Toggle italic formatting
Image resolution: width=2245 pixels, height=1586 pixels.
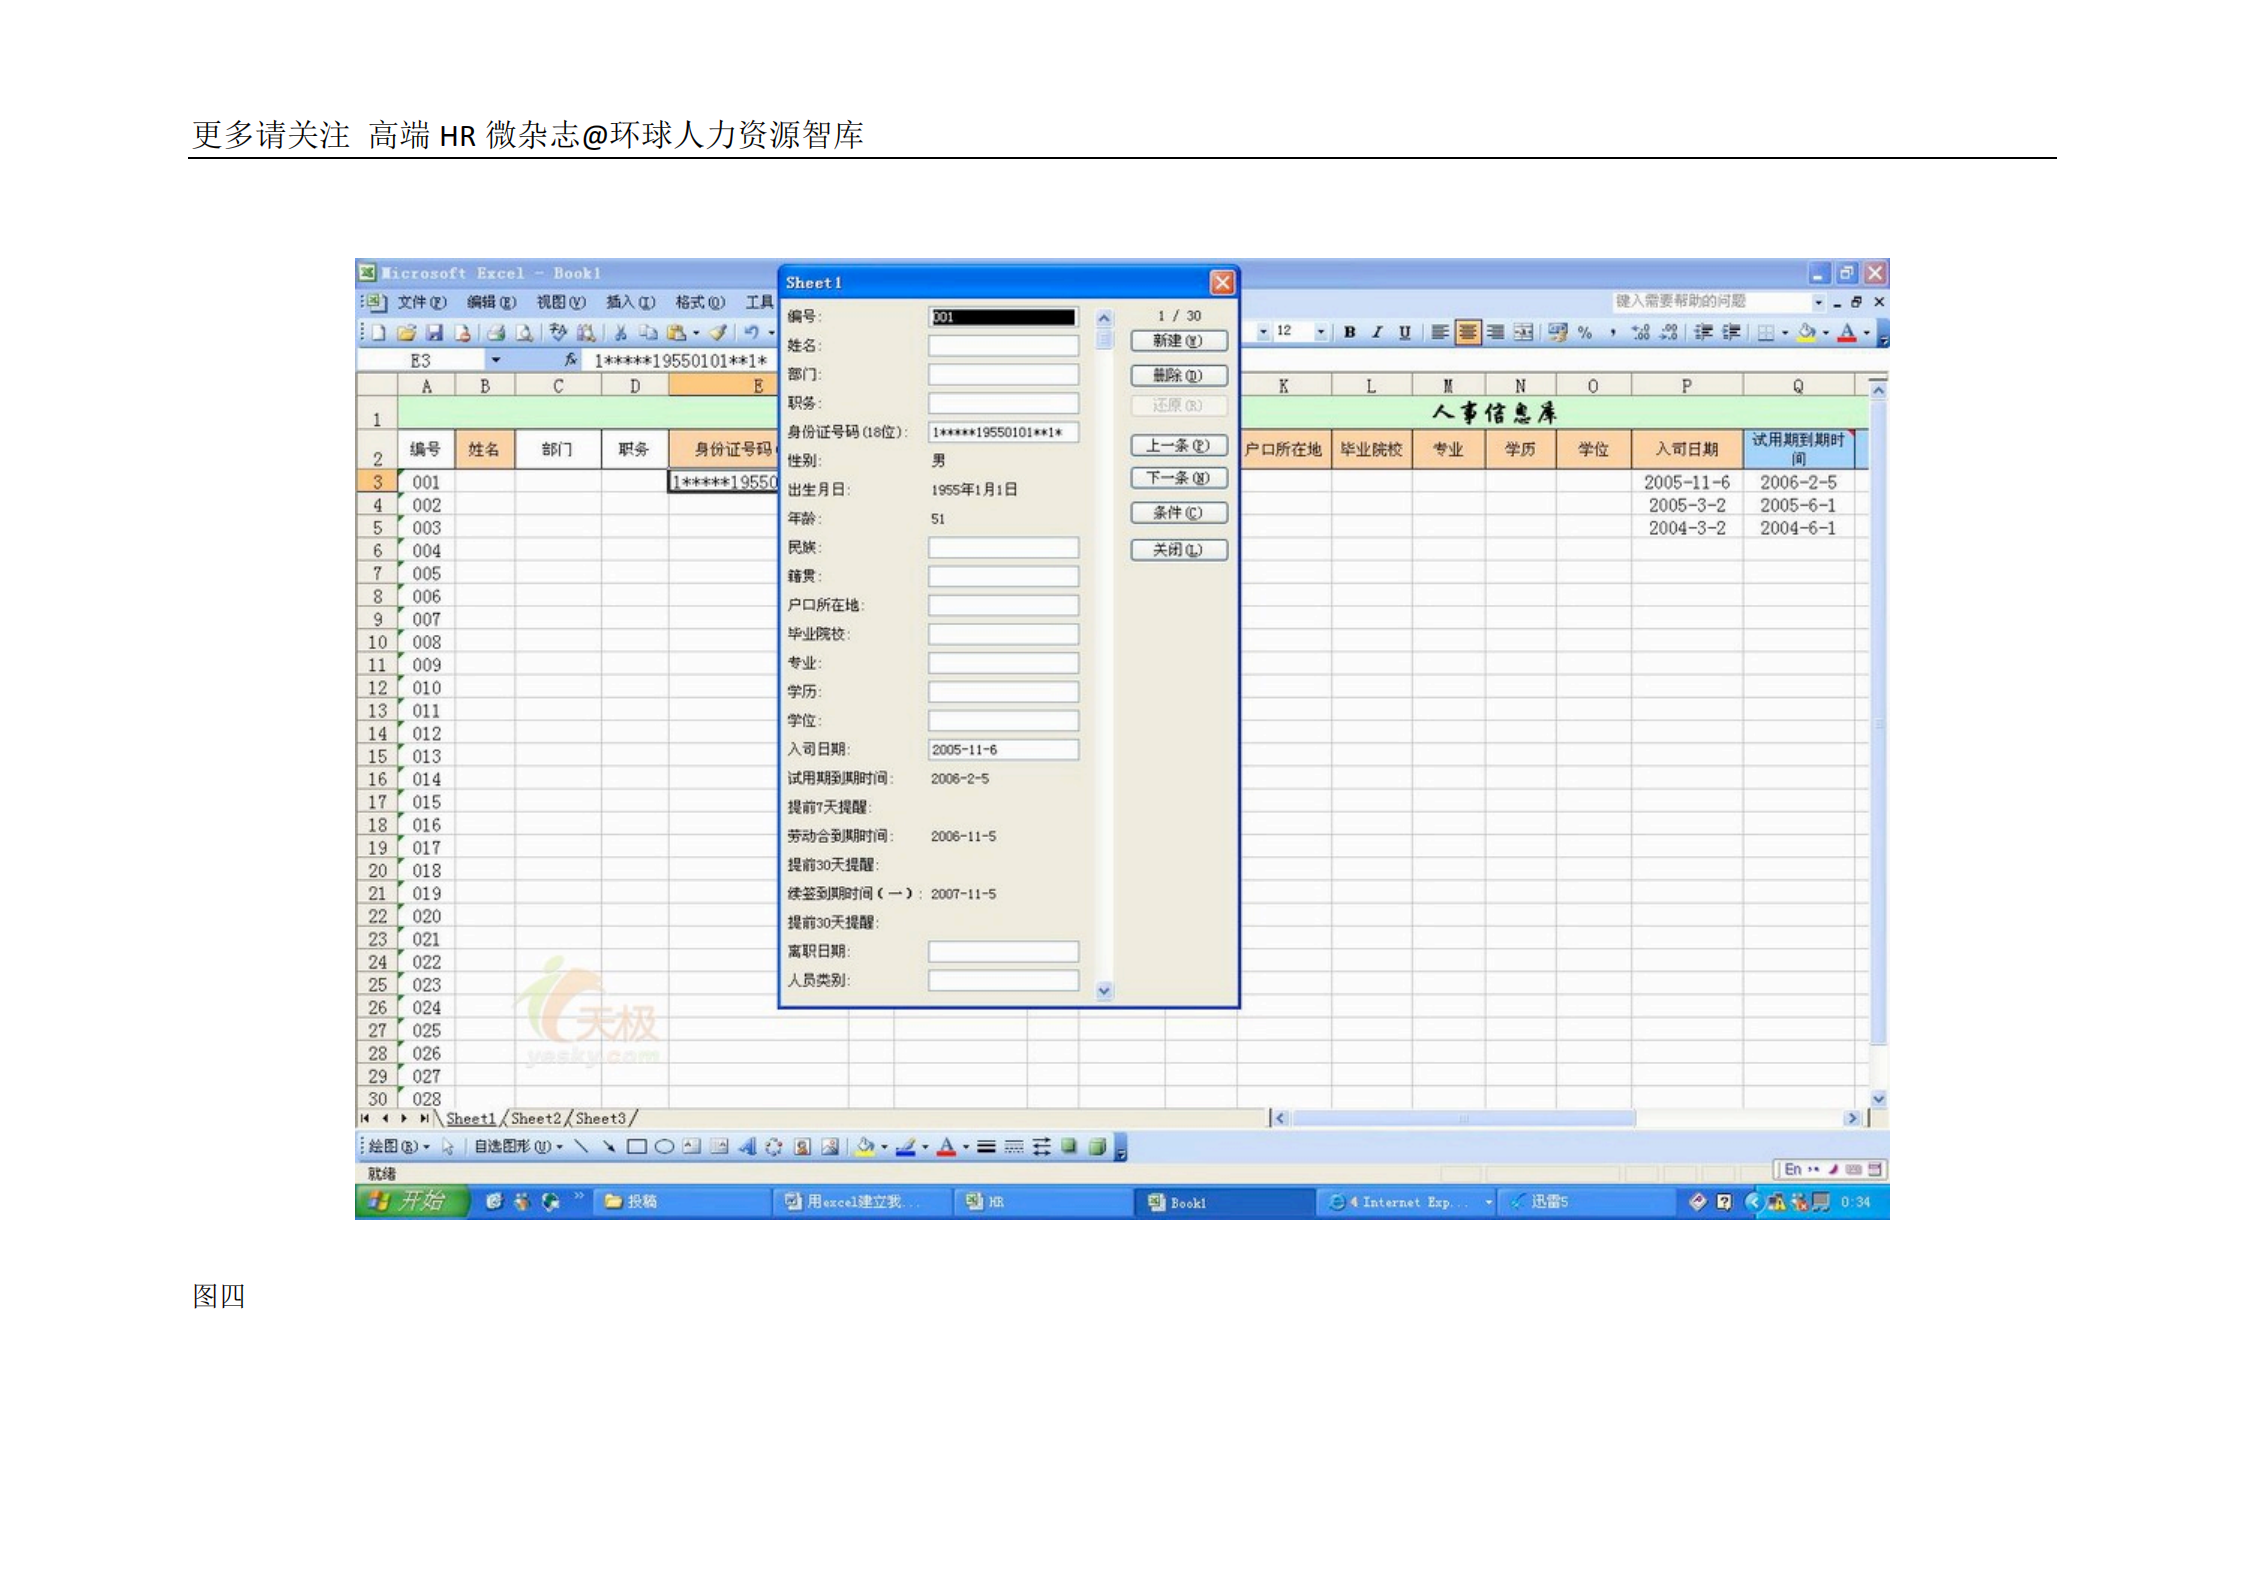(x=1377, y=334)
